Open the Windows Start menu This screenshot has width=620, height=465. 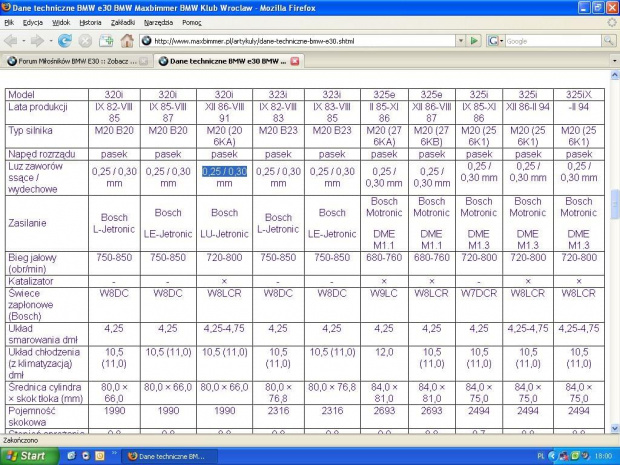29,456
